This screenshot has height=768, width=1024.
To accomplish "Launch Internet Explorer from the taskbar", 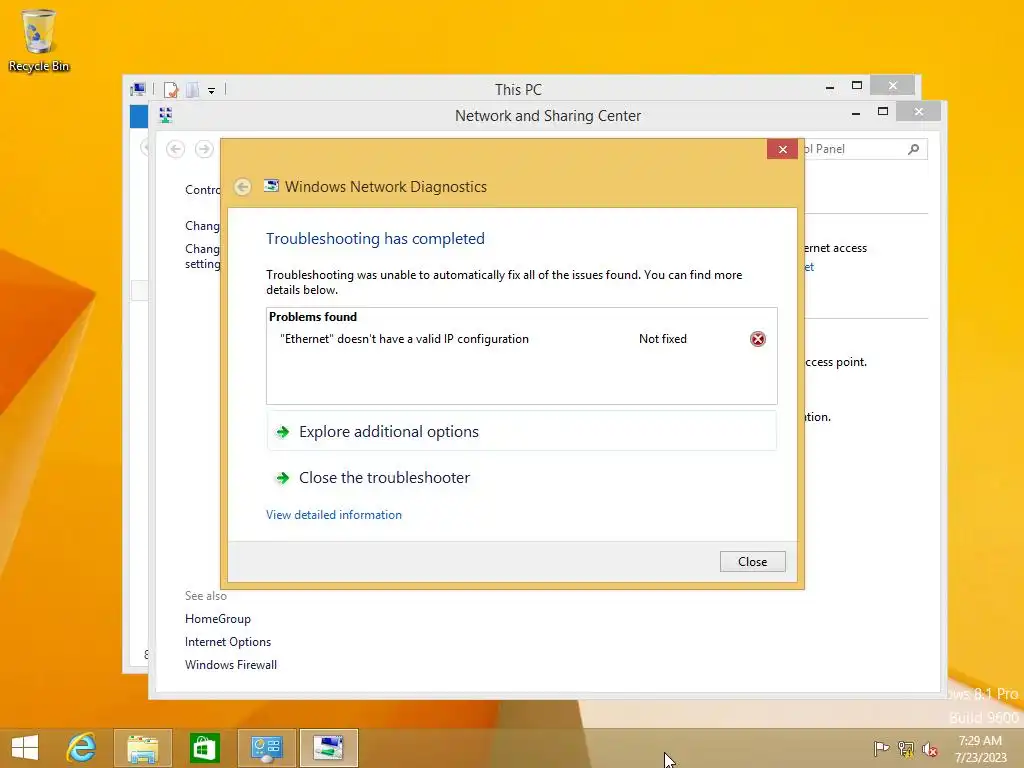I will tap(82, 748).
